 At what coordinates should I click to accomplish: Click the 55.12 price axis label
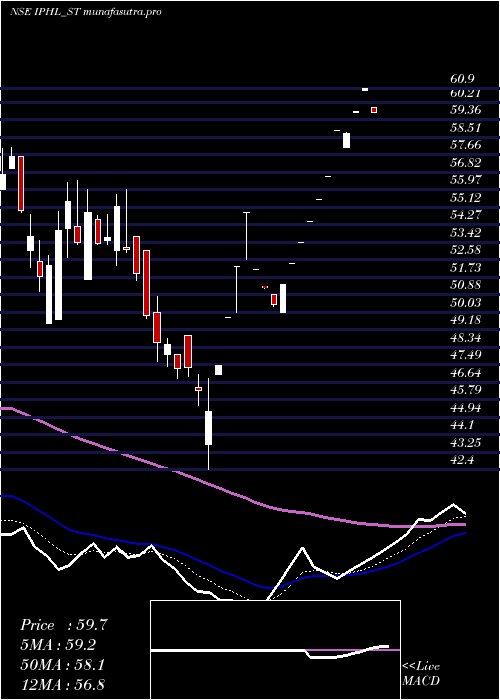click(466, 197)
